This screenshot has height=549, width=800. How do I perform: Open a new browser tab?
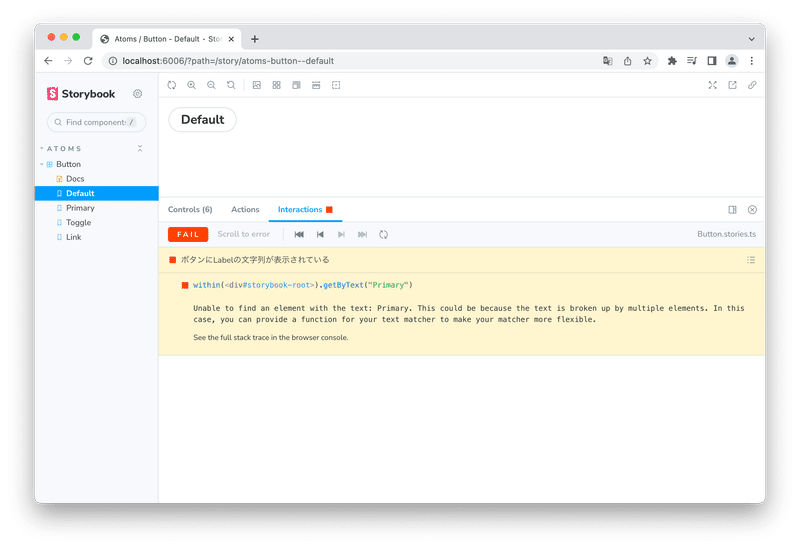[x=255, y=39]
